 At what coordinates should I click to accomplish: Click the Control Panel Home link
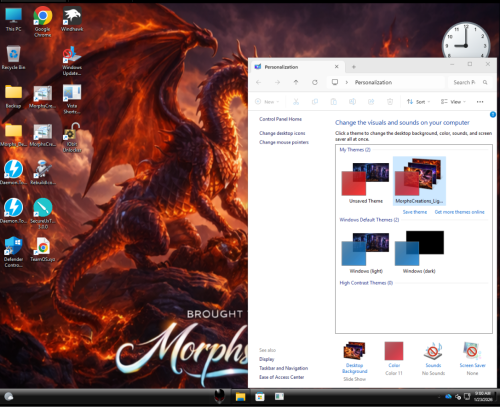coord(280,119)
